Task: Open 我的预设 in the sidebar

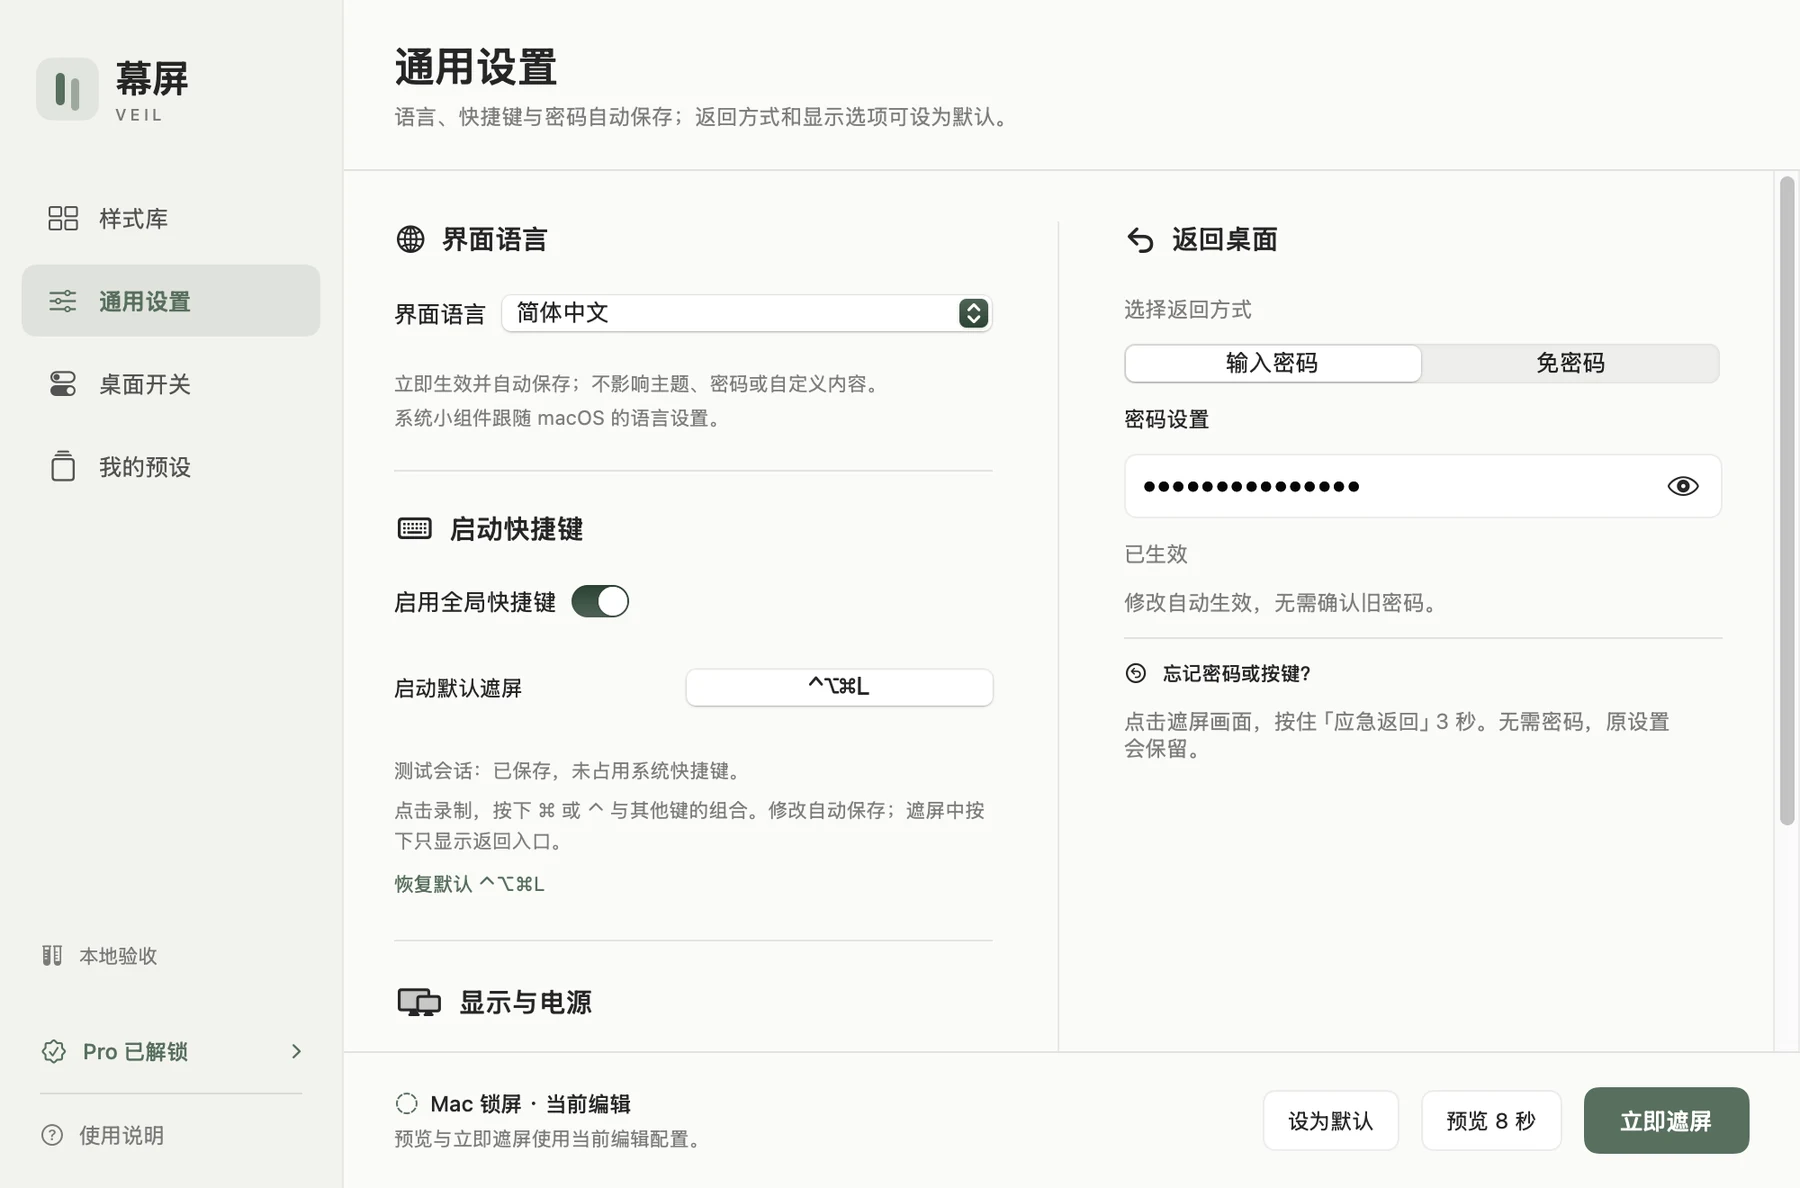Action: (x=171, y=466)
